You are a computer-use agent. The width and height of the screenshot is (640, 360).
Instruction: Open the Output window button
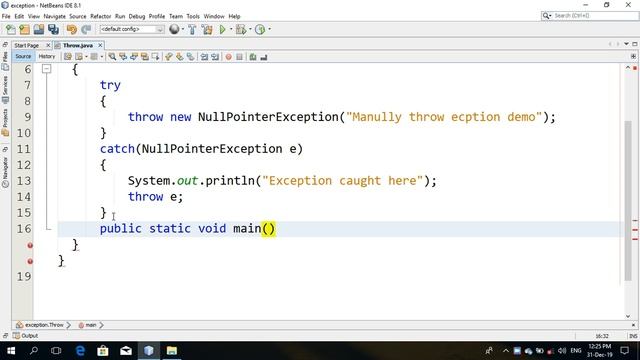pos(25,336)
